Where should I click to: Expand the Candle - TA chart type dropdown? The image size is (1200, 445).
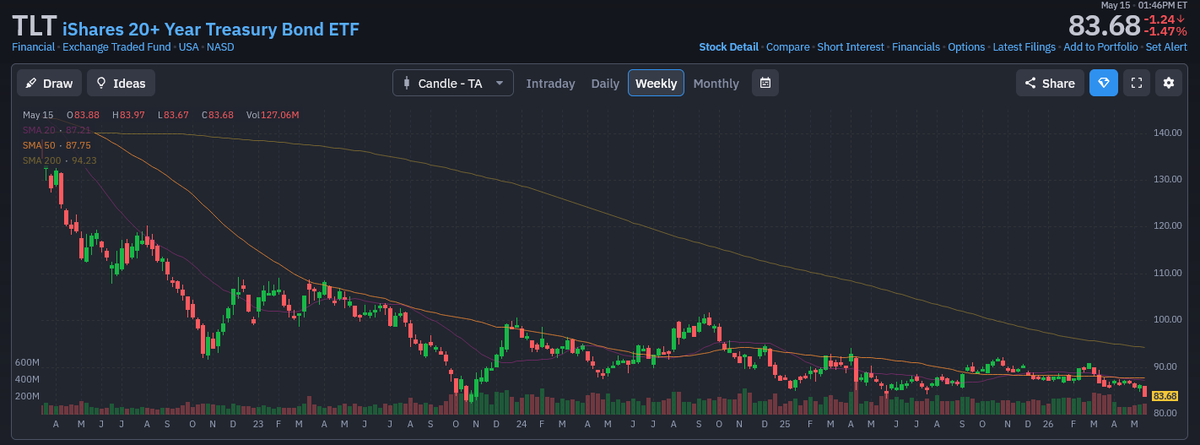[453, 83]
